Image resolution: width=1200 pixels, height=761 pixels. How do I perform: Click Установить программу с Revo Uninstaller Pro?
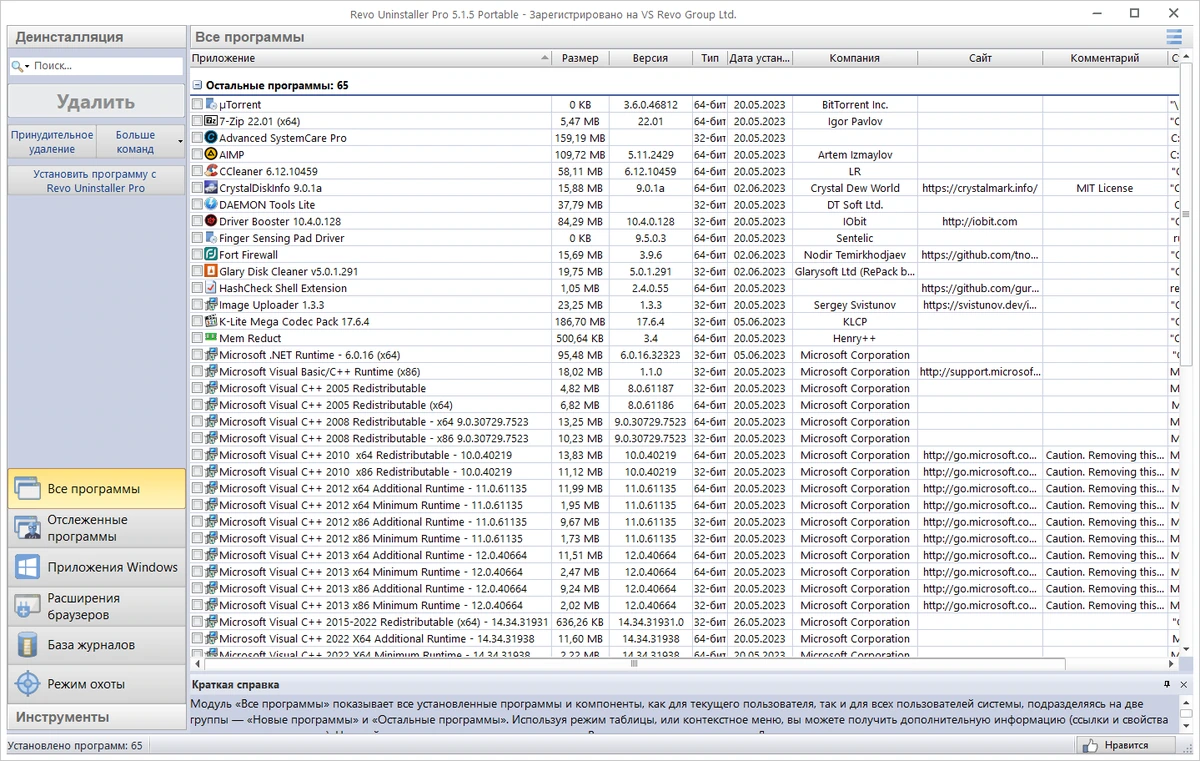pyautogui.click(x=96, y=181)
